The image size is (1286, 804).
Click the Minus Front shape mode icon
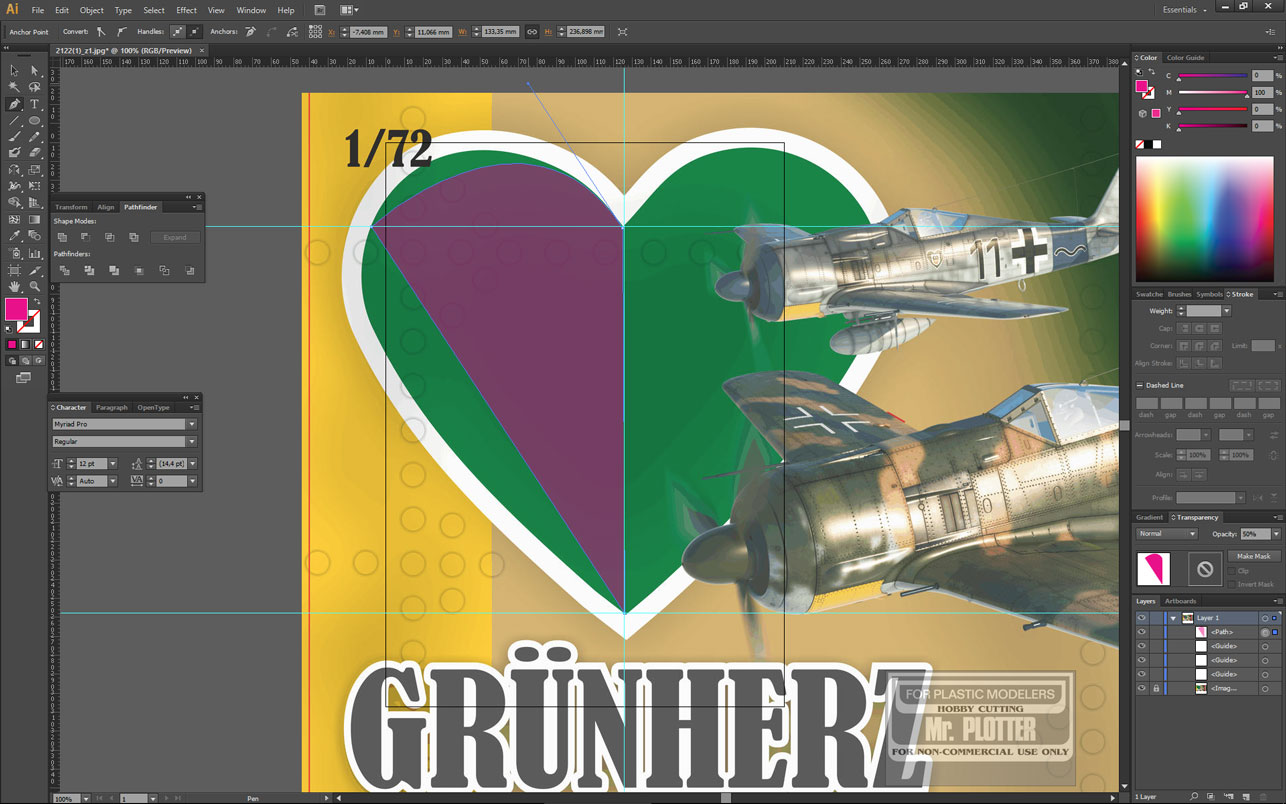(86, 237)
